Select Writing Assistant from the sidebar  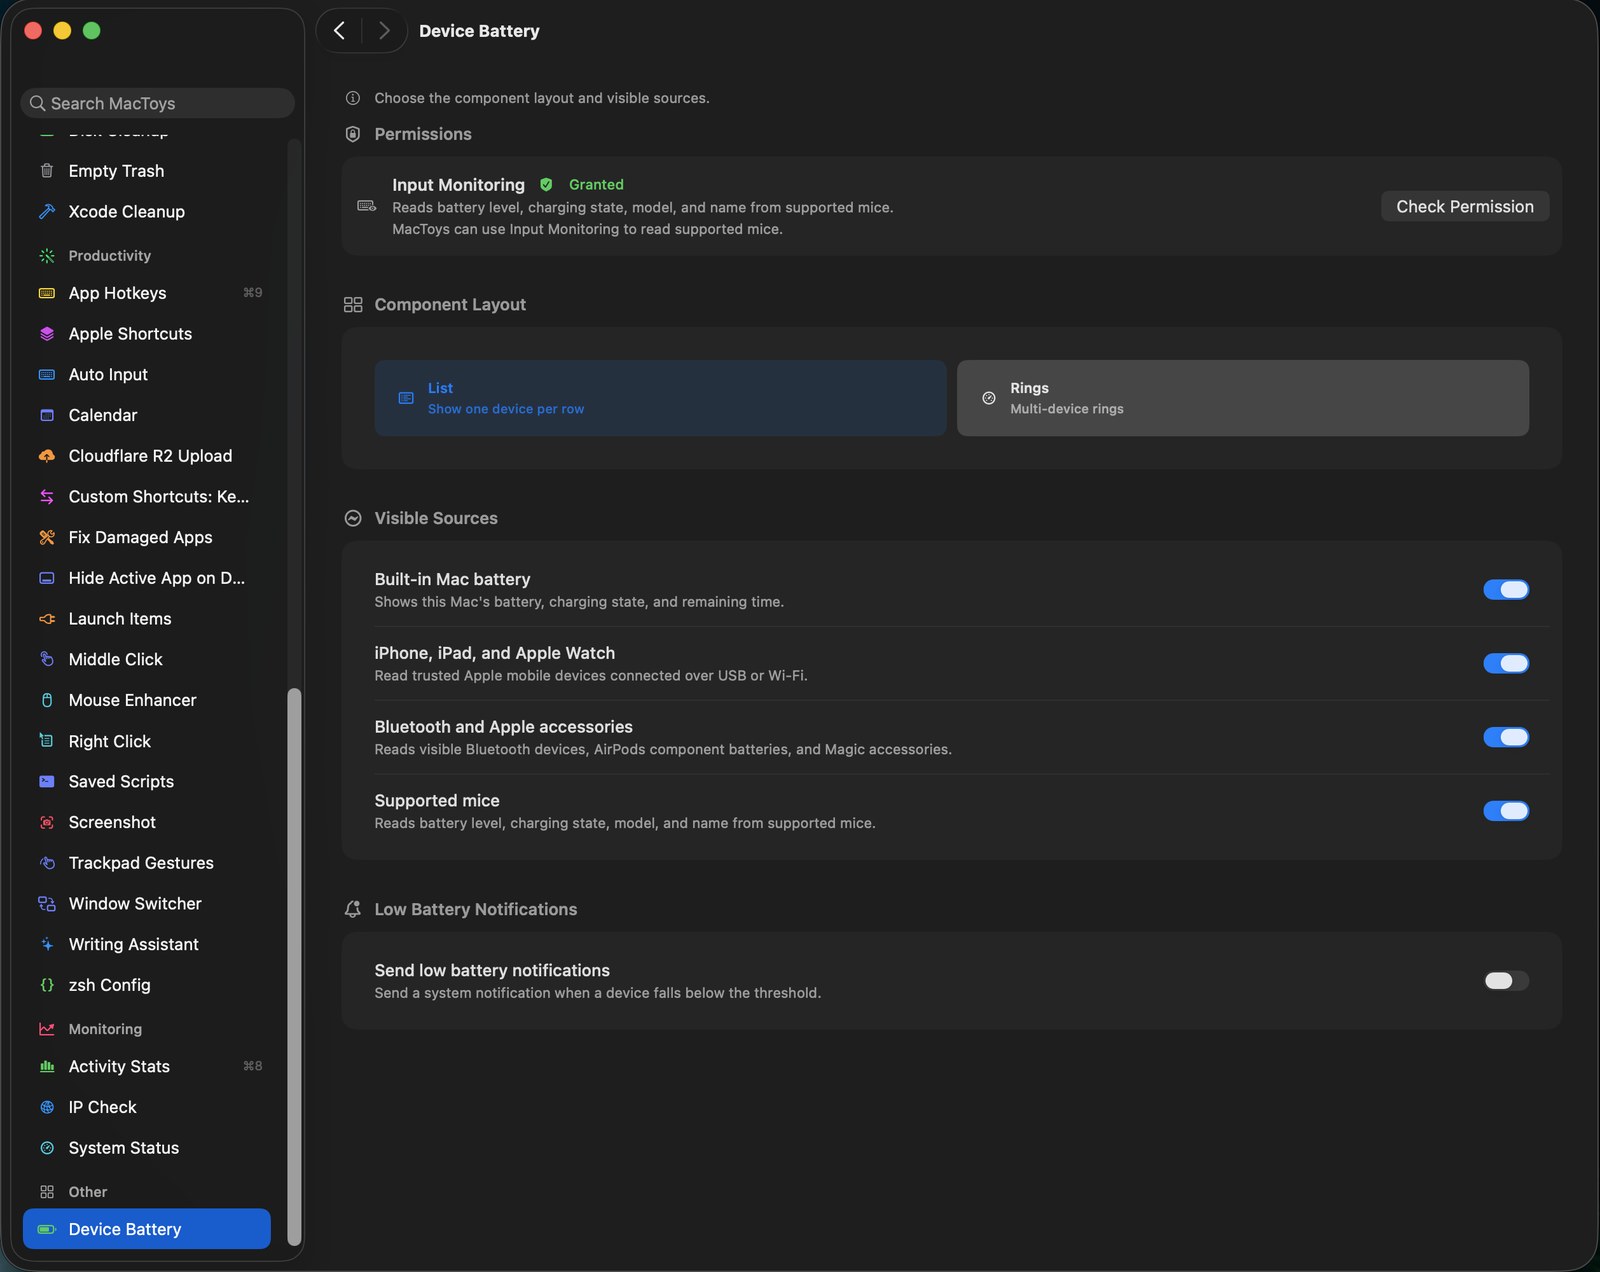coord(146,945)
